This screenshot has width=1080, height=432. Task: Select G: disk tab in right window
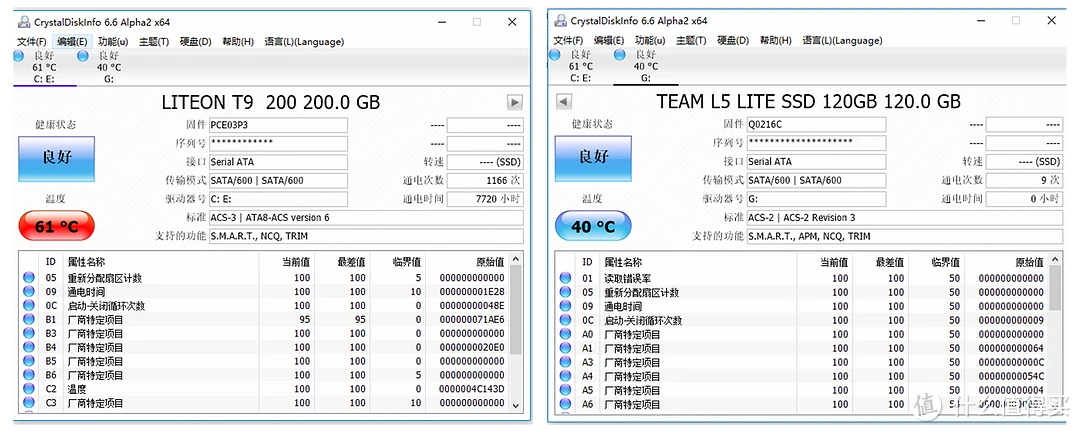645,66
